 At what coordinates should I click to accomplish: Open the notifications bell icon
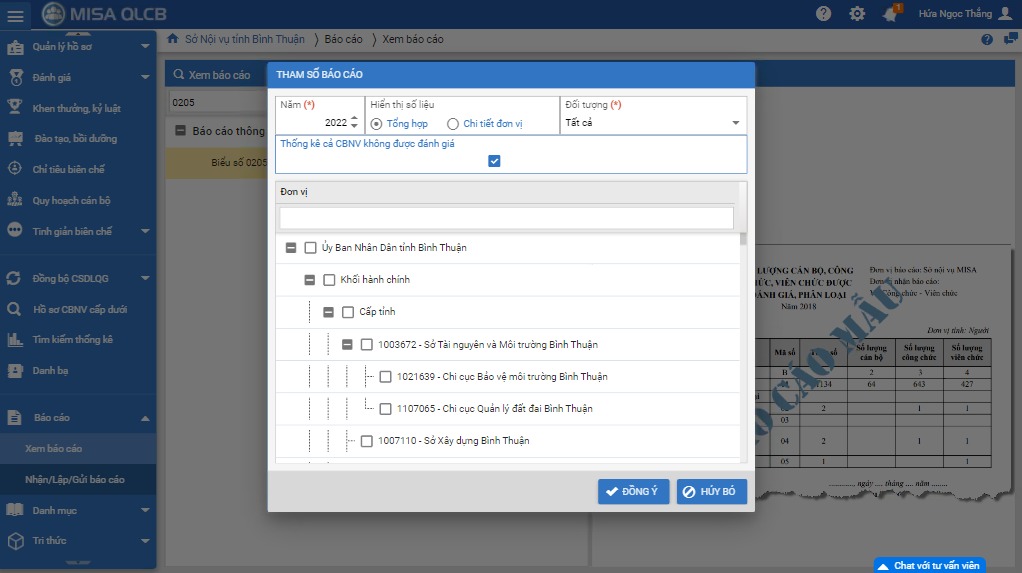coord(890,14)
